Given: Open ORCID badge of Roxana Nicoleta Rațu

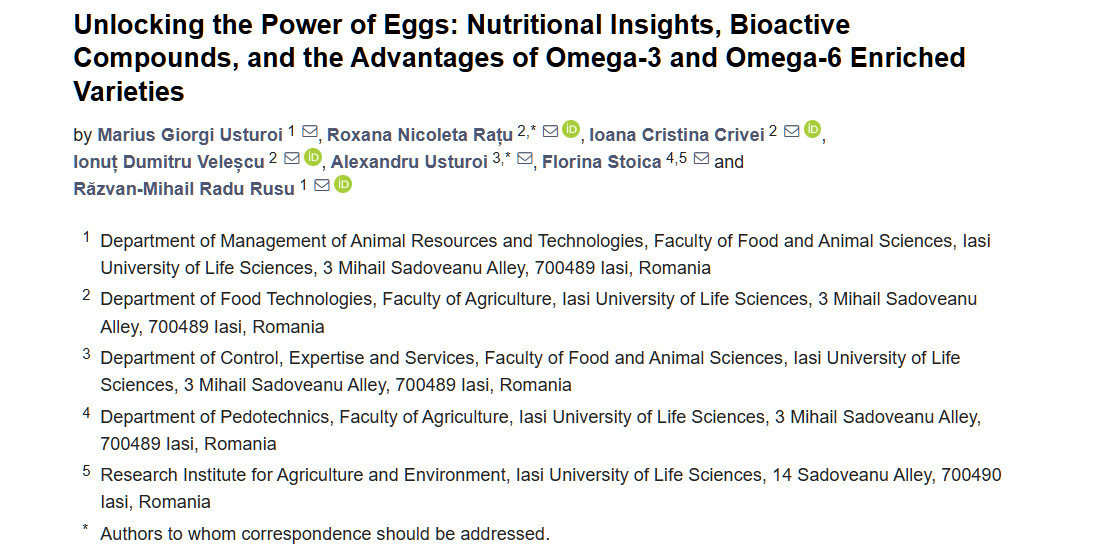Looking at the screenshot, I should tap(571, 130).
